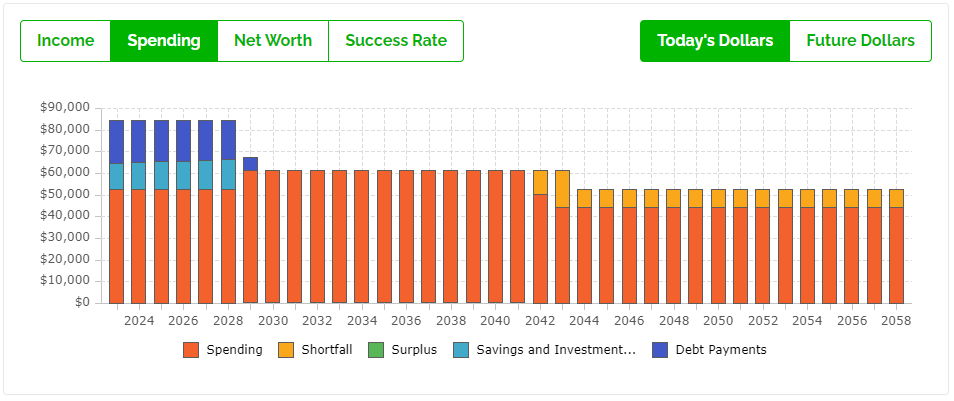Toggle the Debt Payments legend entry

click(x=709, y=350)
